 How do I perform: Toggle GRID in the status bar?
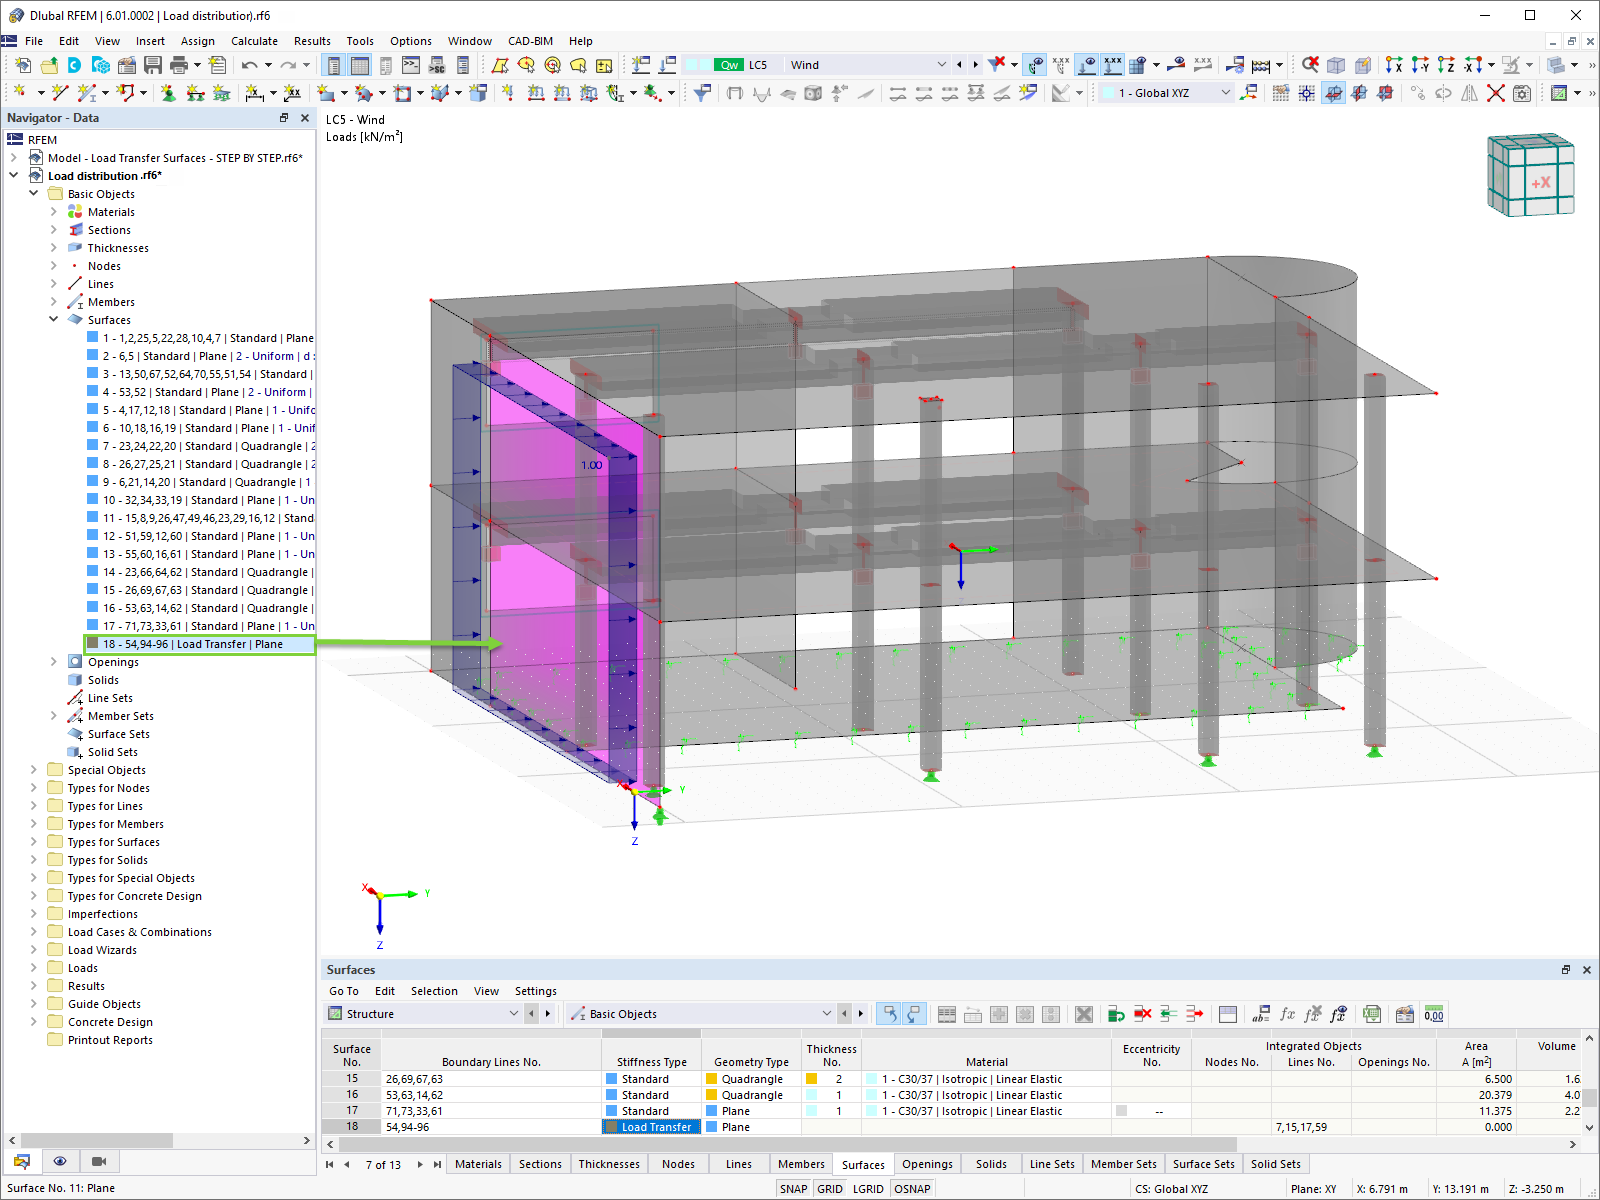[830, 1189]
